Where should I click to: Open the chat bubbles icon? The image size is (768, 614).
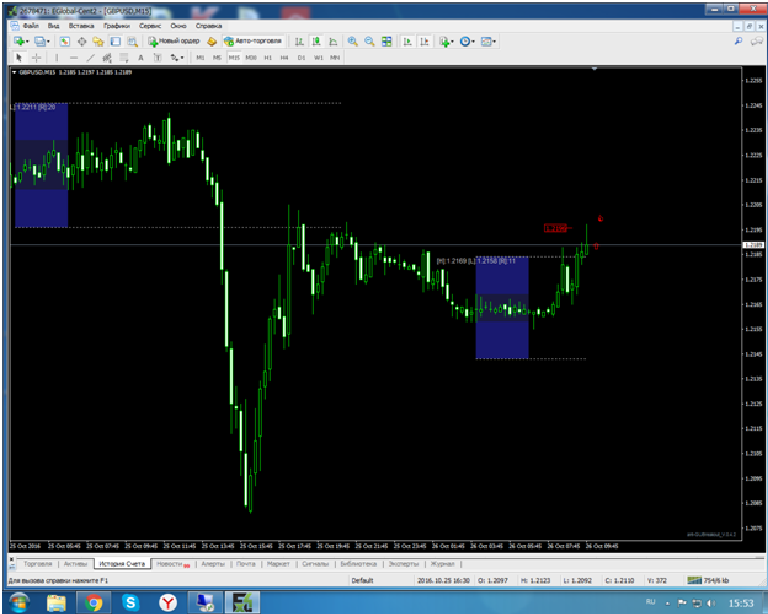coord(757,41)
